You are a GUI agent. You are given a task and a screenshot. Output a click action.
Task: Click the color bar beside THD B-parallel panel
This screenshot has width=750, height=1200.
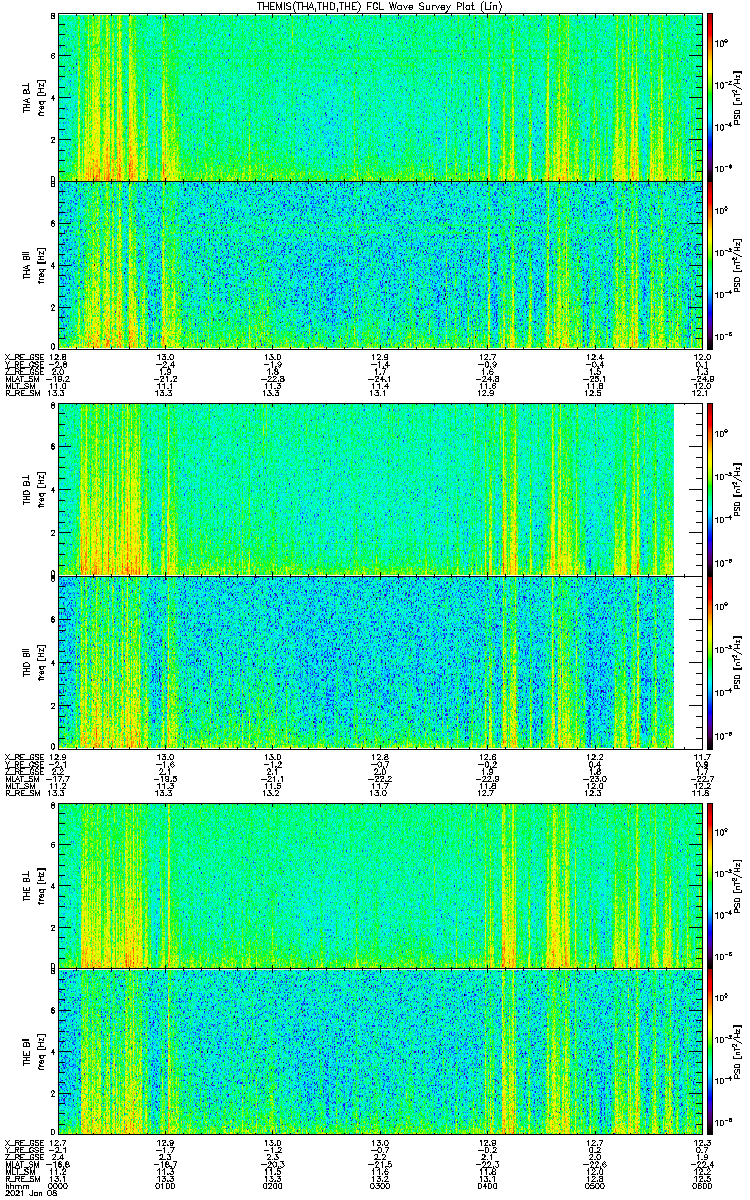coord(711,662)
